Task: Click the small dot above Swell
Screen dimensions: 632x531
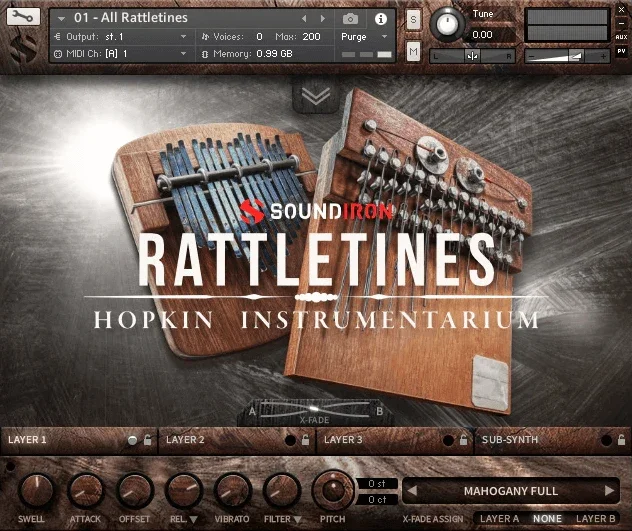Action: tap(10, 466)
